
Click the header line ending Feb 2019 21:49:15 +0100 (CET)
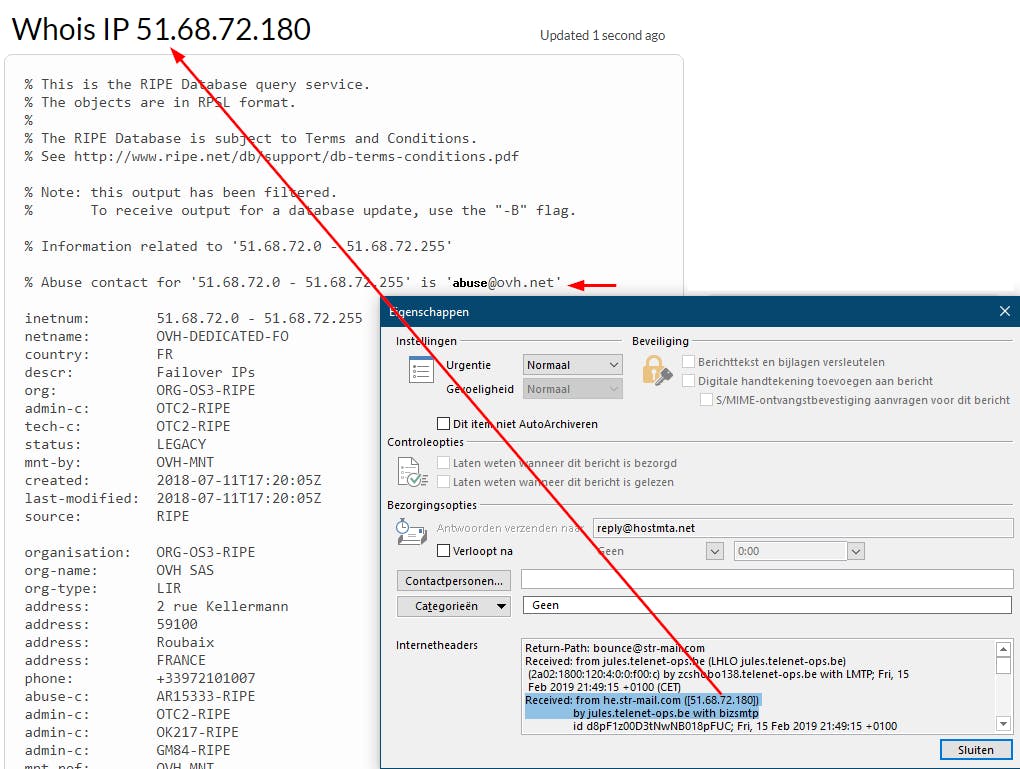pyautogui.click(x=604, y=687)
